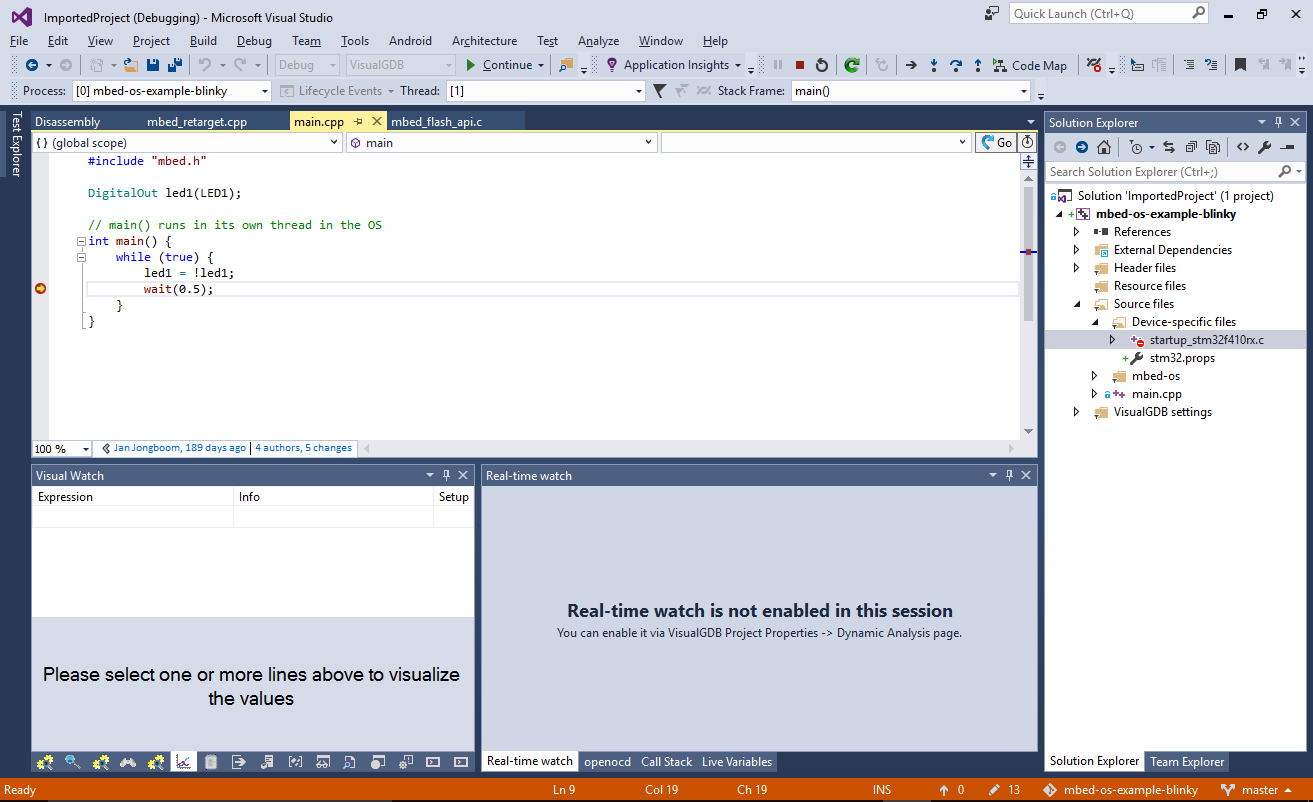
Task: Close the main.cpp tab
Action: tap(377, 121)
